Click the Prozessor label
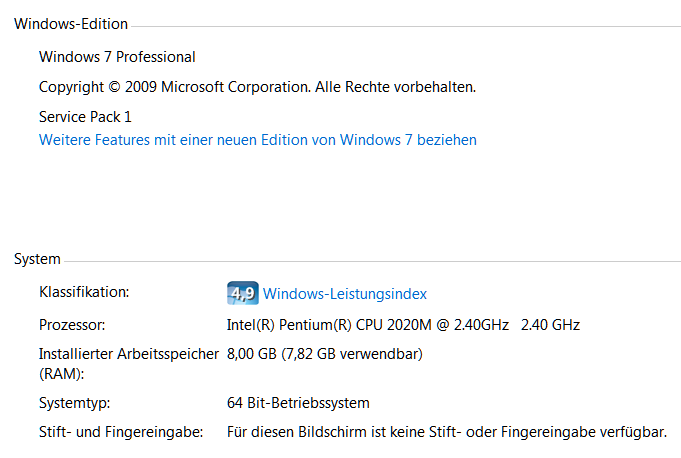Viewport: 681px width, 458px height. click(x=72, y=324)
